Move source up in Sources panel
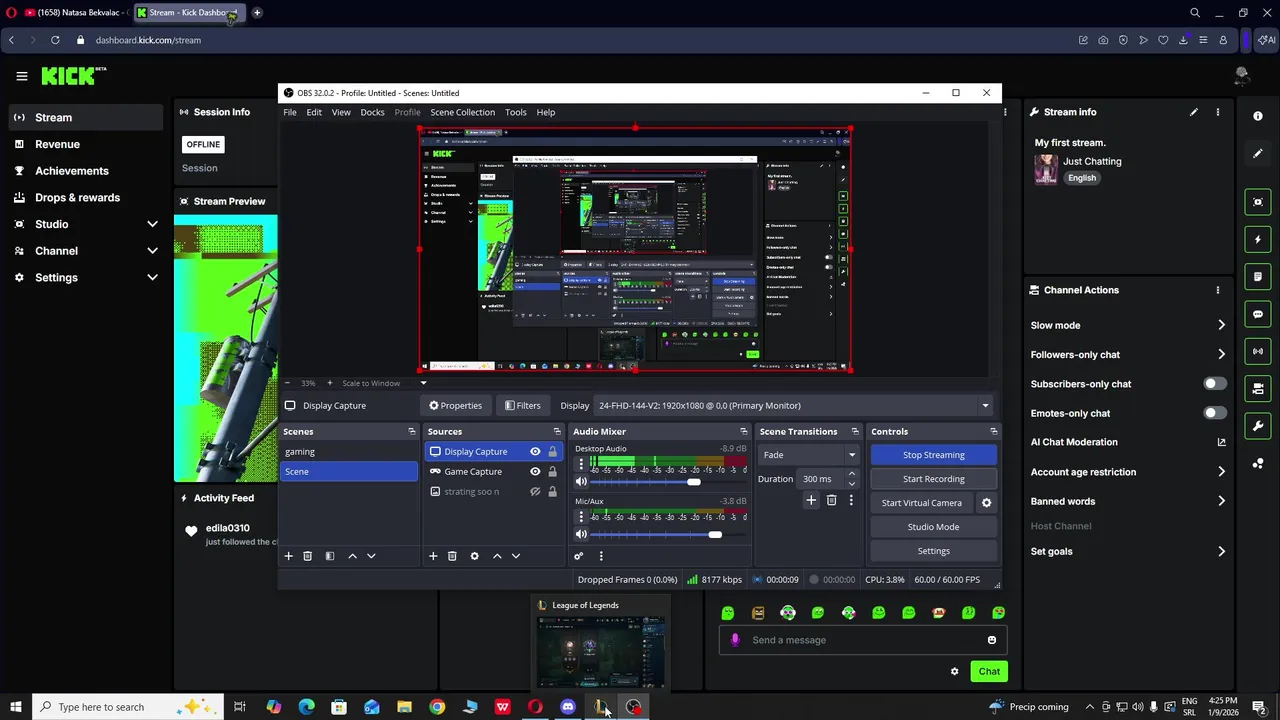Image resolution: width=1280 pixels, height=720 pixels. 497,556
